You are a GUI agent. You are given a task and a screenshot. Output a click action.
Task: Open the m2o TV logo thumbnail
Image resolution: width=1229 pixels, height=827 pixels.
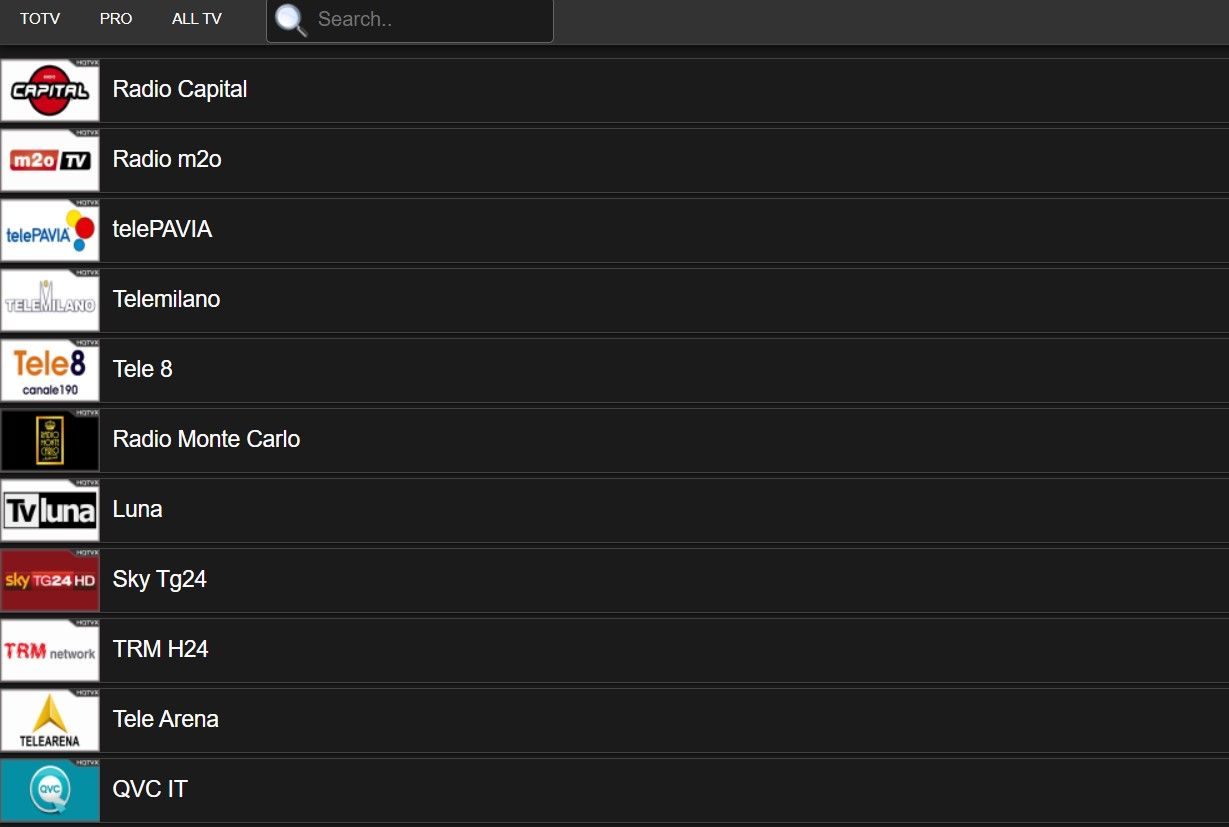point(50,160)
